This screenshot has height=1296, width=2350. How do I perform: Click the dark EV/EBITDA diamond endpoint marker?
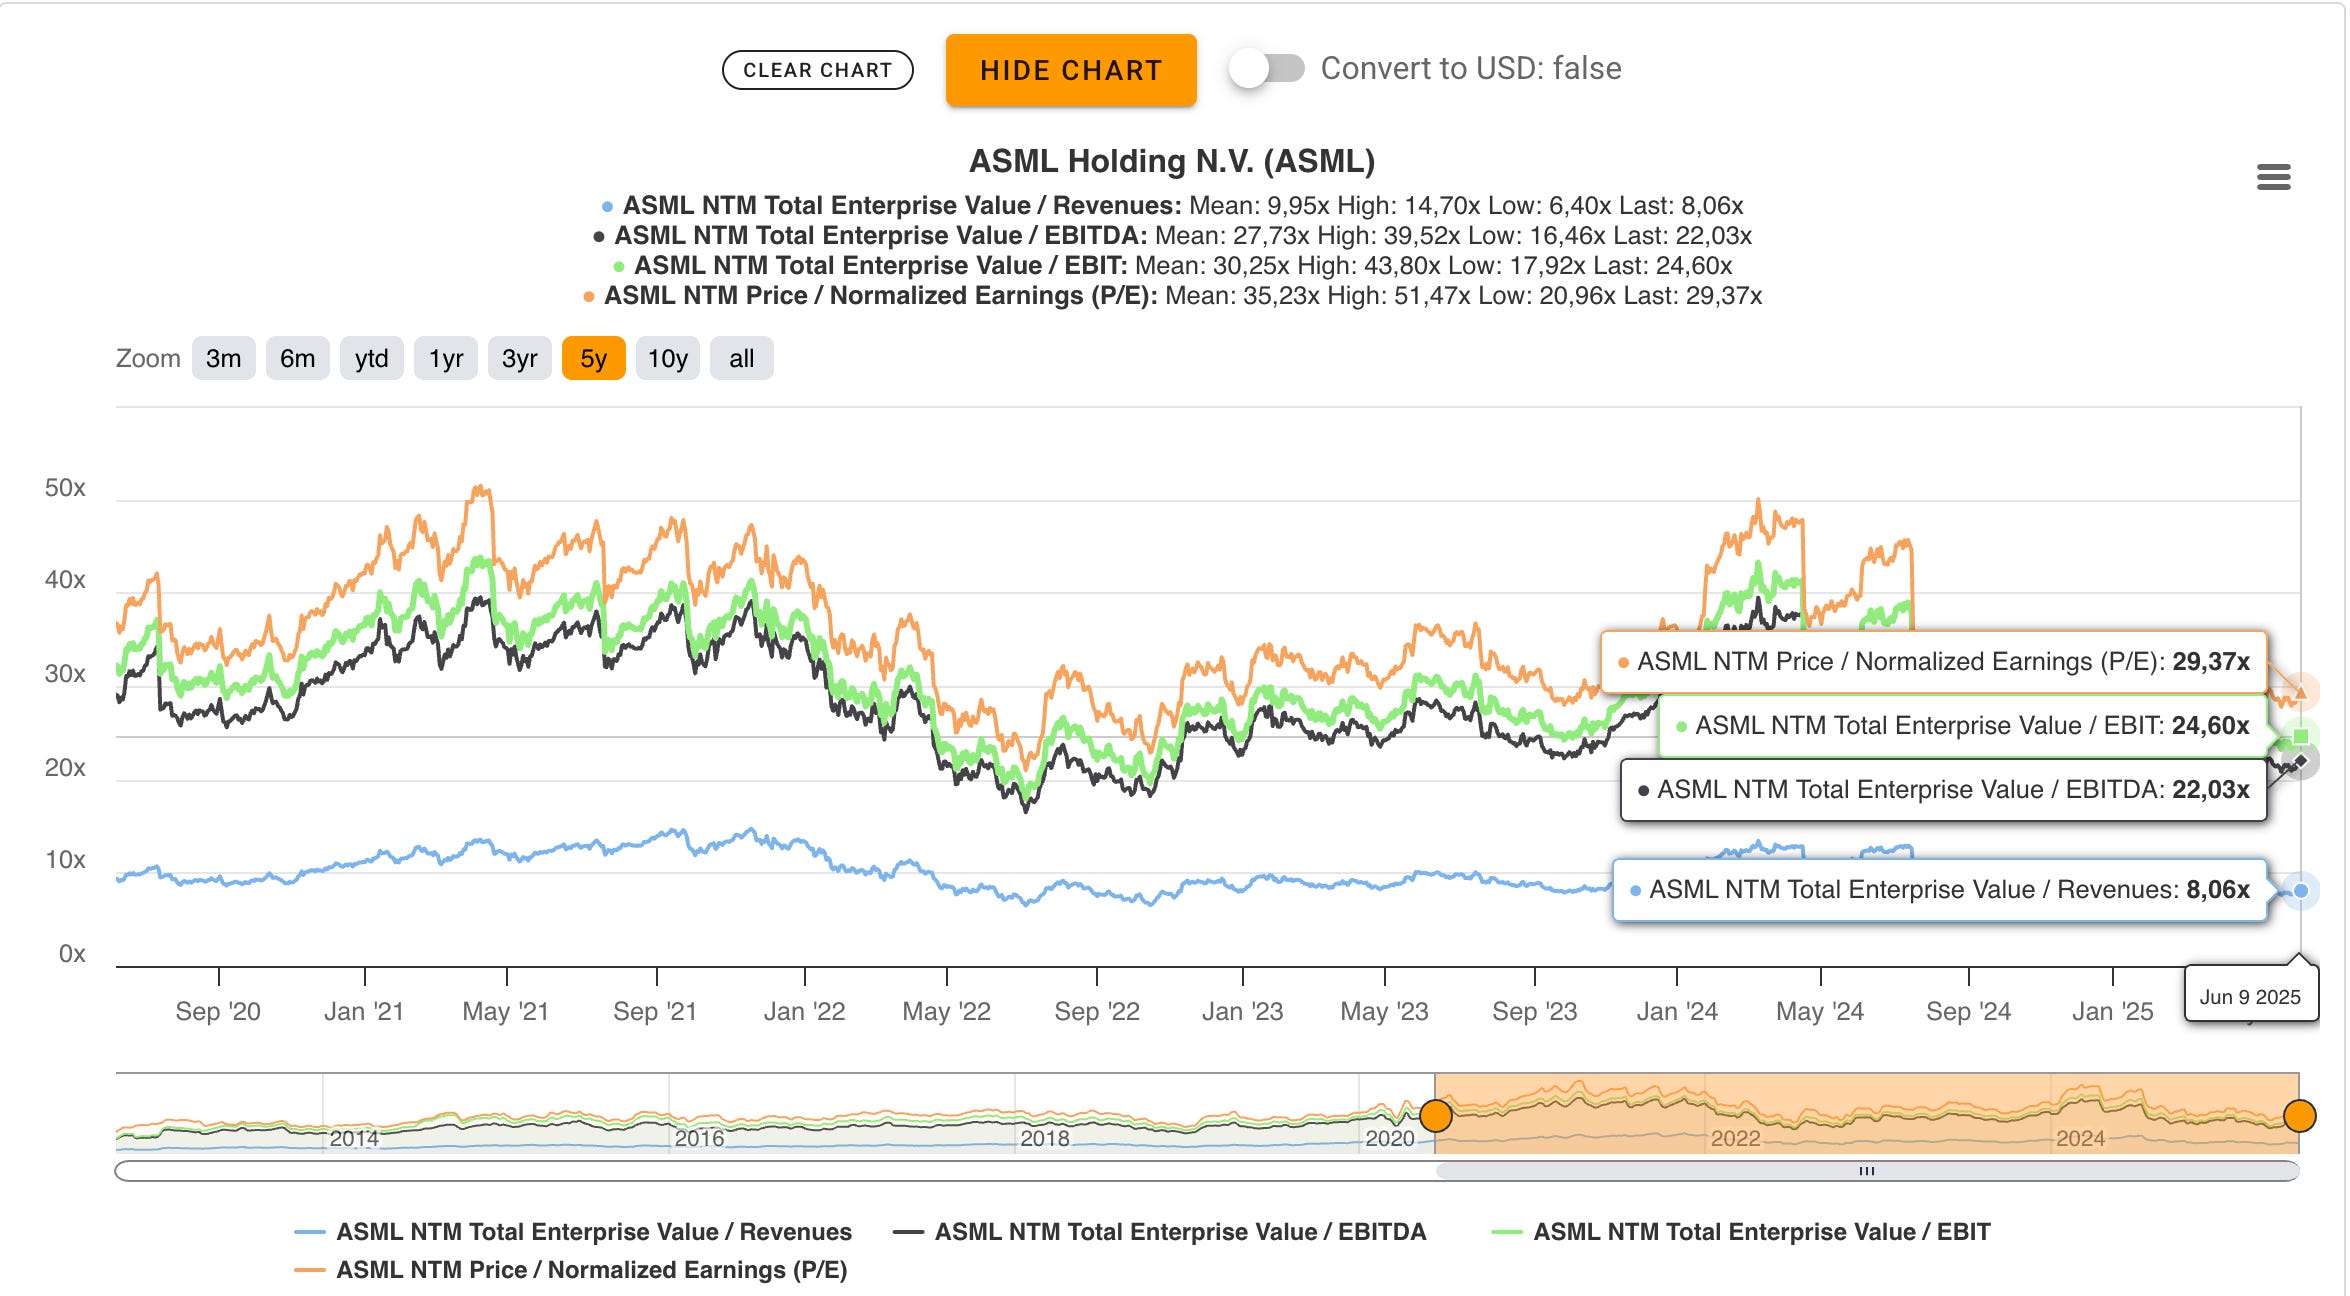point(2301,761)
